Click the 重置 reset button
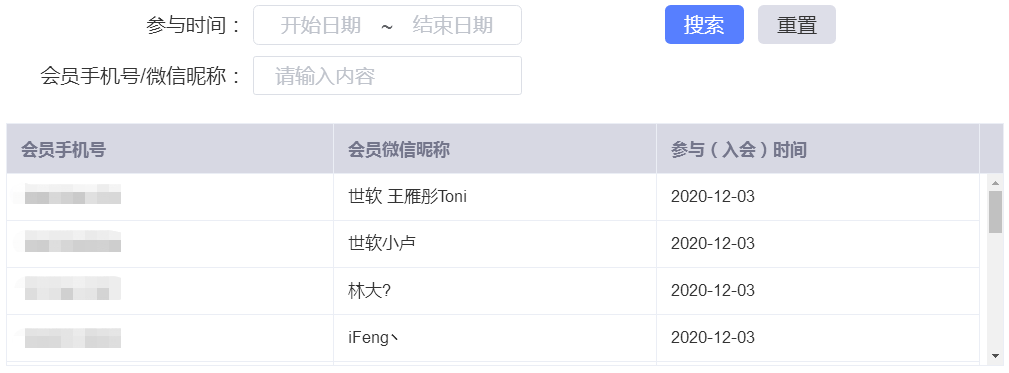 [x=797, y=24]
